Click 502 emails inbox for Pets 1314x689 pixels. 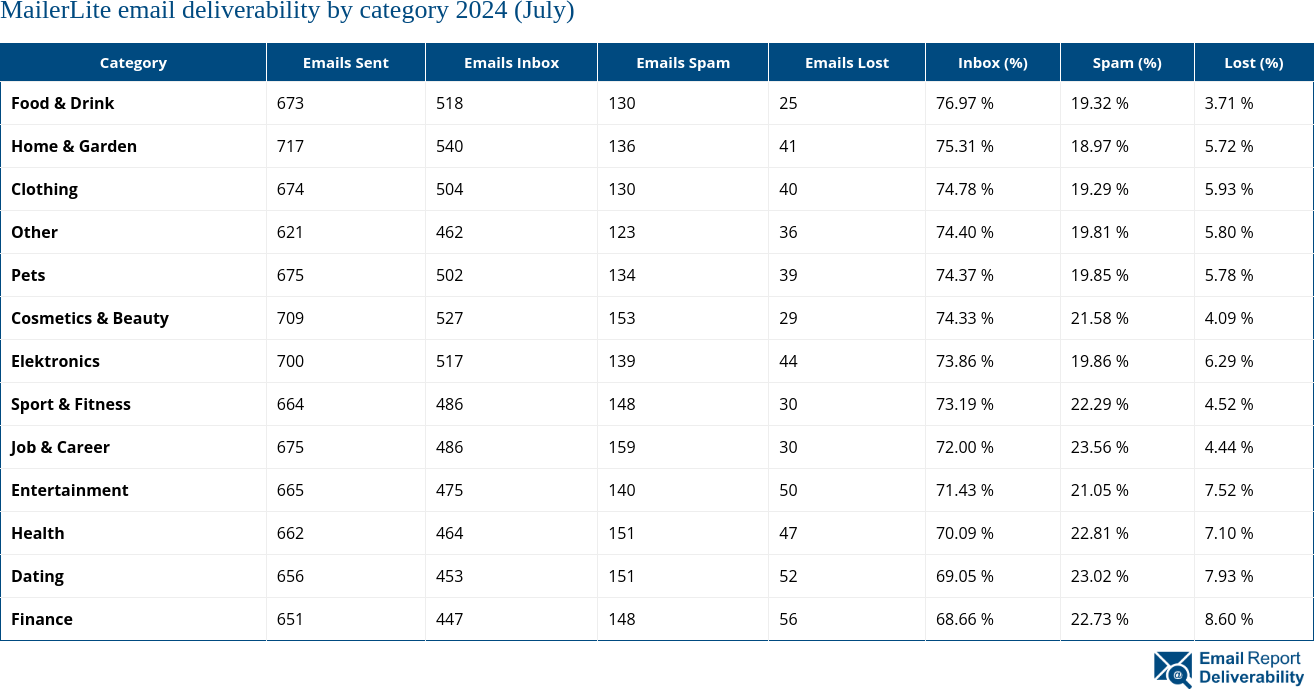coord(449,275)
